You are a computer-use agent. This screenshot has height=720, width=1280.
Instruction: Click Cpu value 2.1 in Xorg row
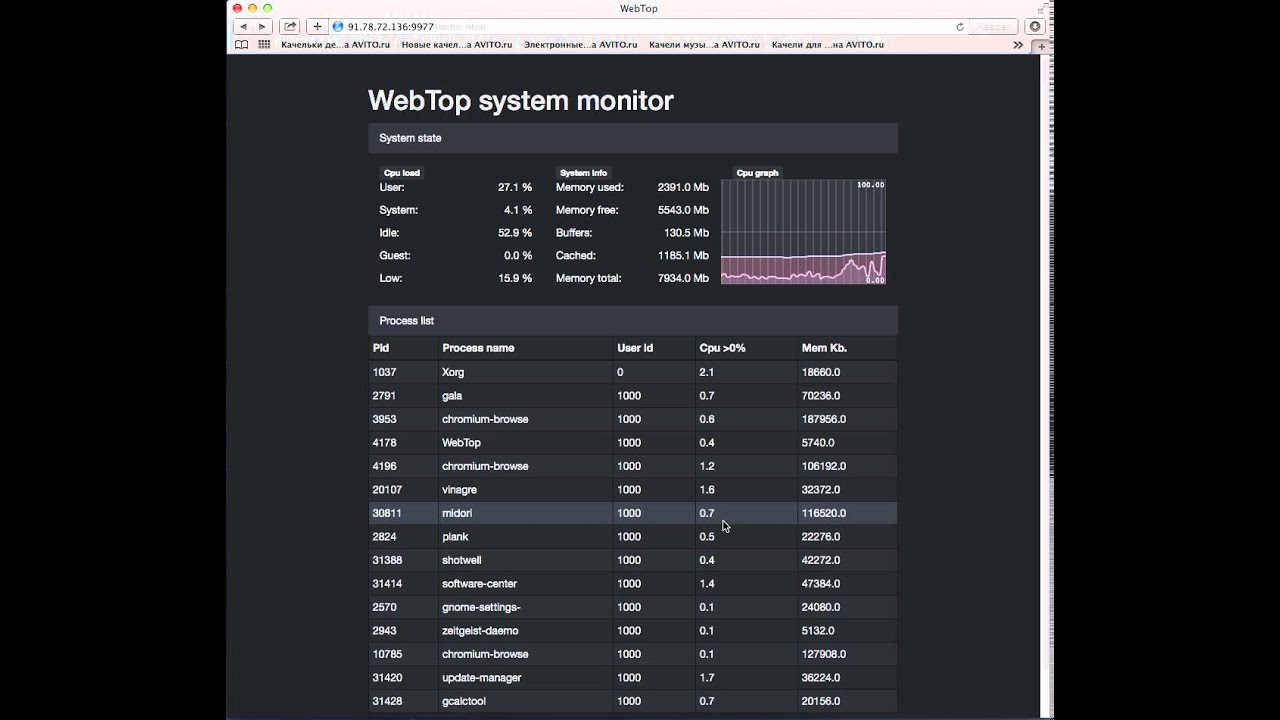[x=706, y=372]
